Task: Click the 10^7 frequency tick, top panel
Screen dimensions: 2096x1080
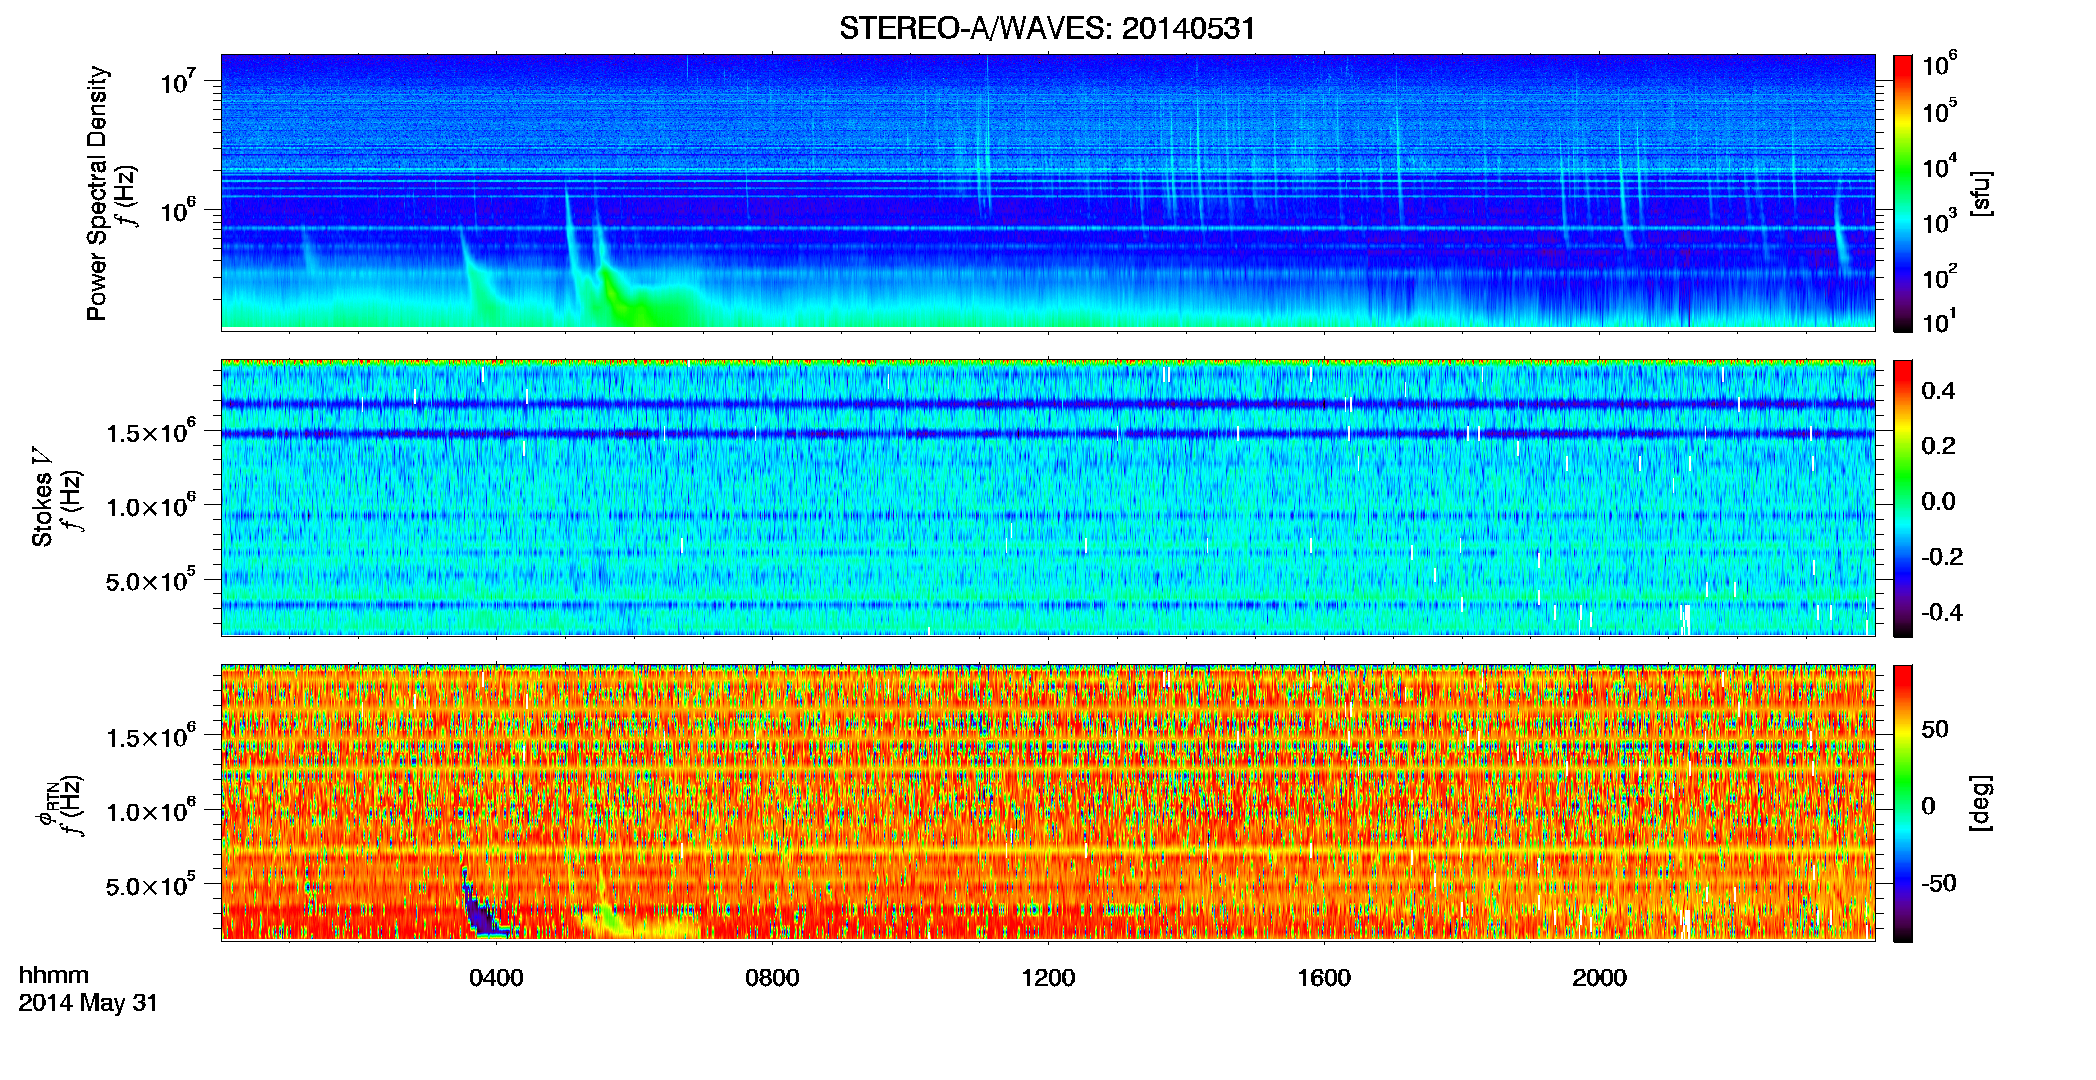Action: coord(177,80)
